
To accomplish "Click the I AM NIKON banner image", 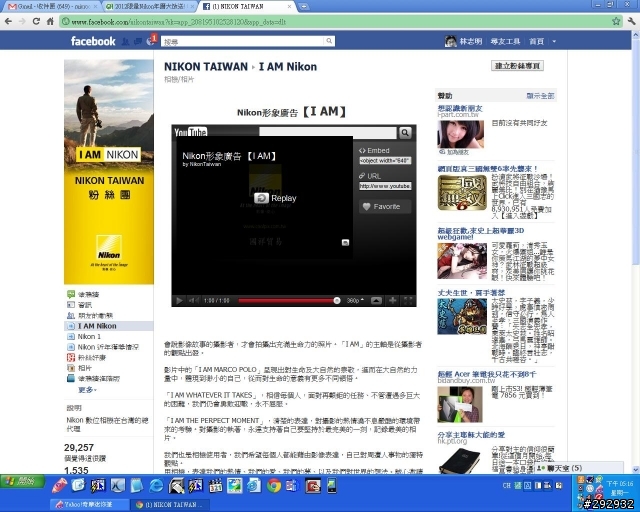I will [x=109, y=172].
